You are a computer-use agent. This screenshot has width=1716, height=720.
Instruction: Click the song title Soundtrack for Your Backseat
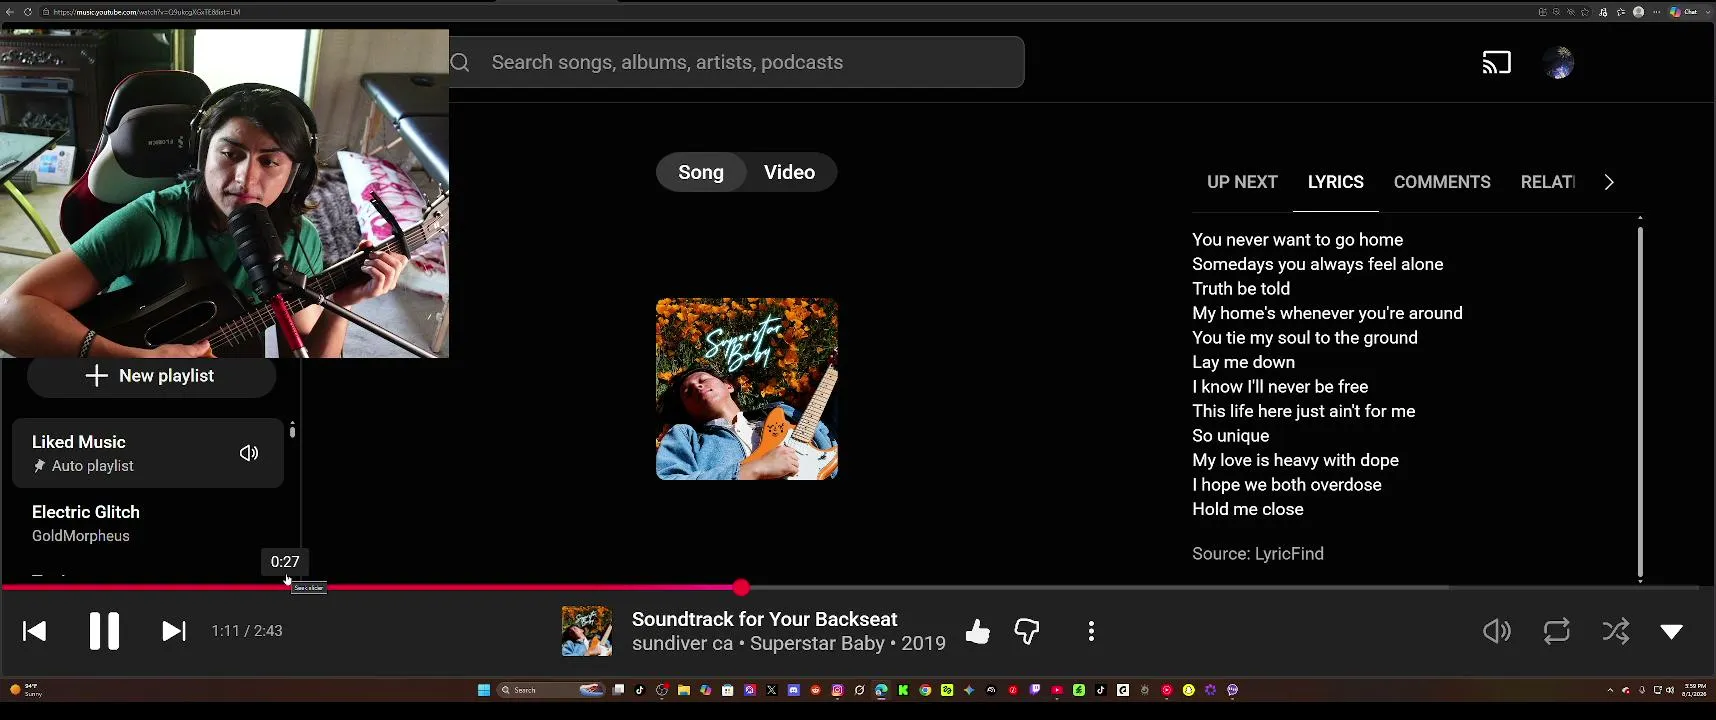tap(764, 619)
